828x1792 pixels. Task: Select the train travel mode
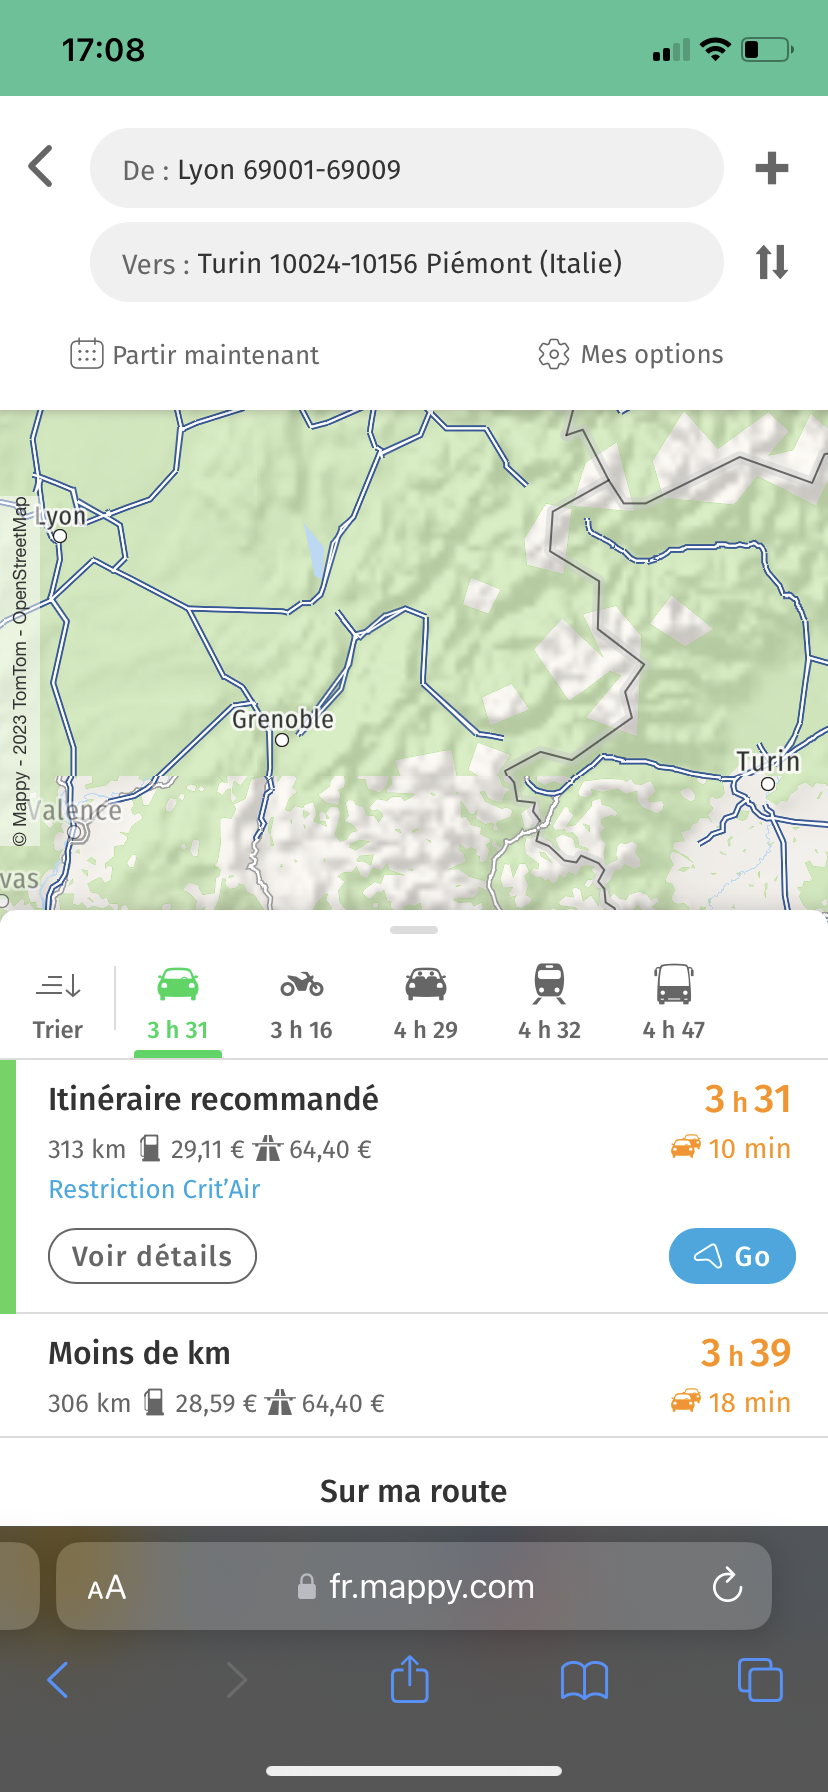click(x=549, y=1001)
